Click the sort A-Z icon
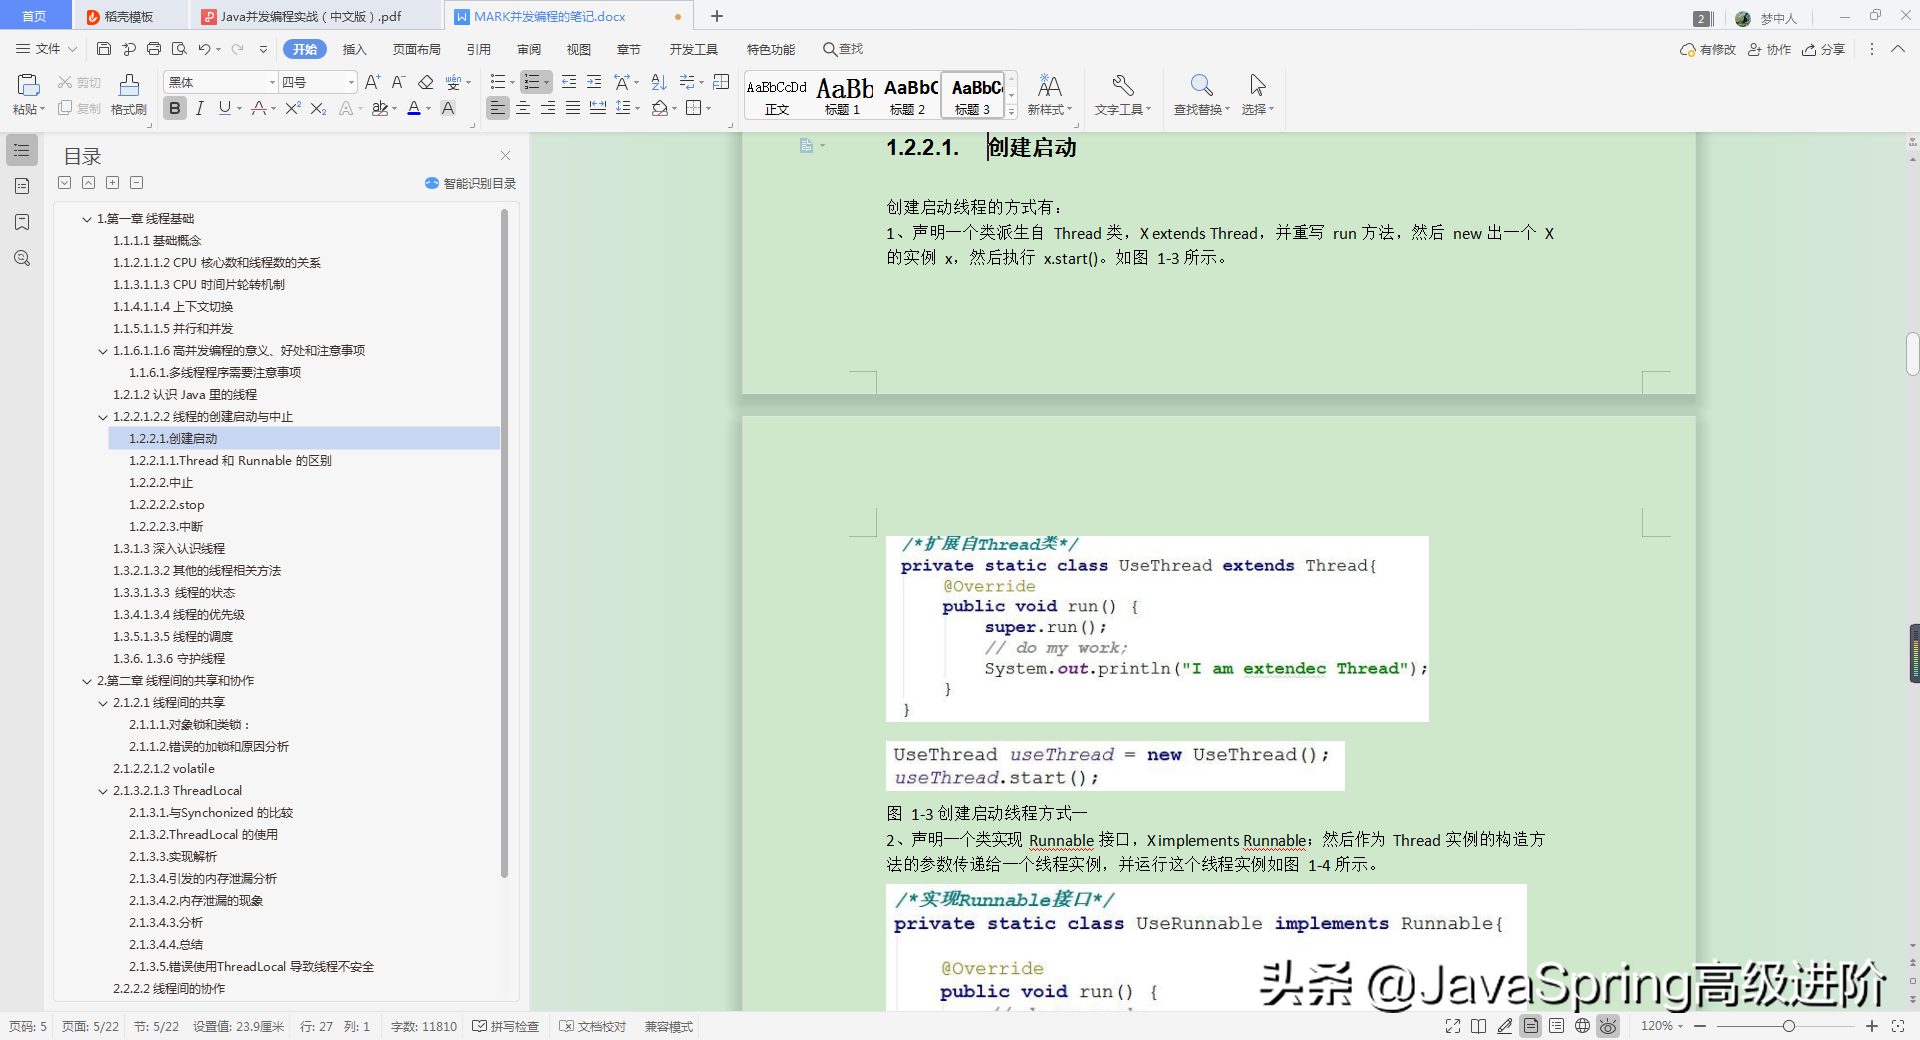 tap(658, 82)
